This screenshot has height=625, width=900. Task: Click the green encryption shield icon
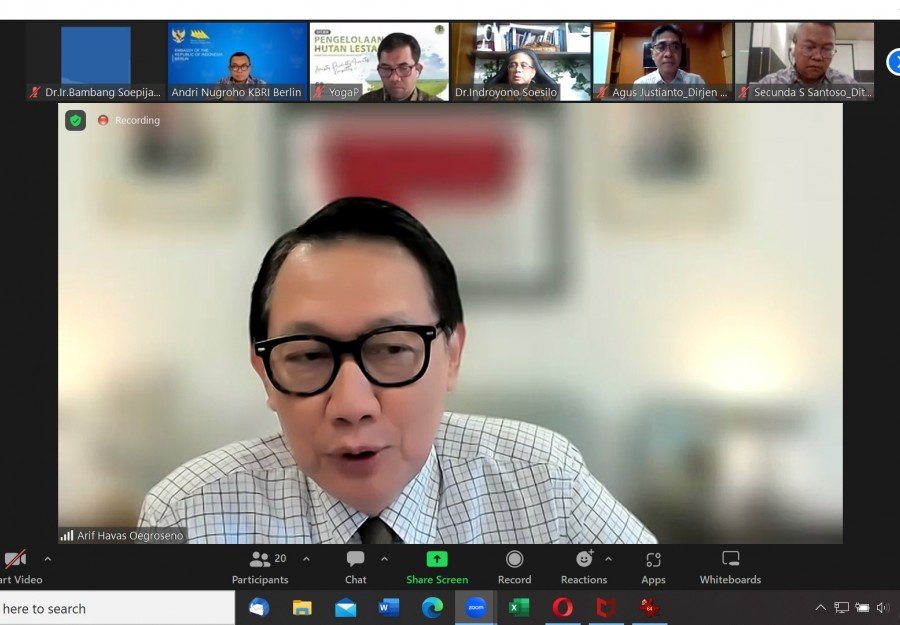[x=75, y=120]
